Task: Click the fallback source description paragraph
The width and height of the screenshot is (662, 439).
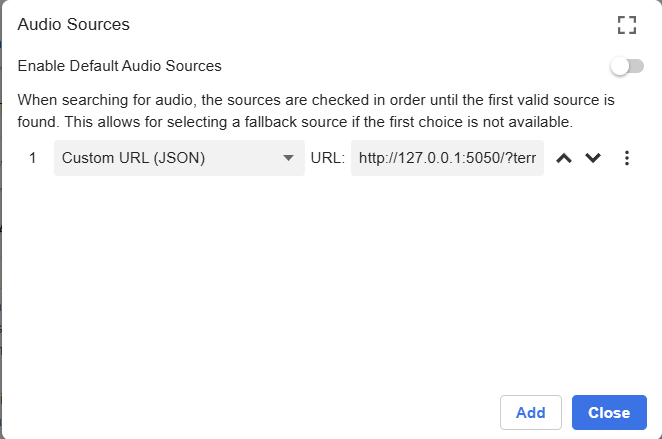Action: [315, 111]
